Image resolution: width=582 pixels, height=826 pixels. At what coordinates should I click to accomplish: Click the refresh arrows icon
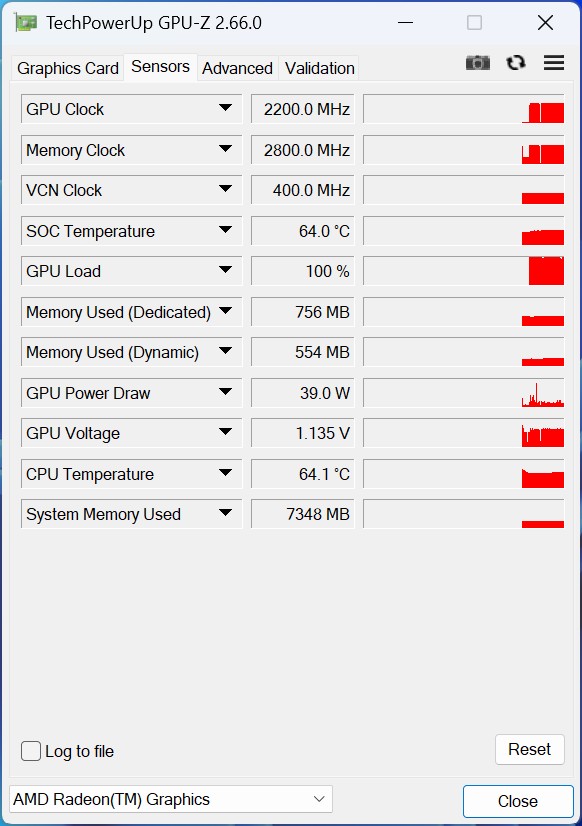pyautogui.click(x=516, y=63)
